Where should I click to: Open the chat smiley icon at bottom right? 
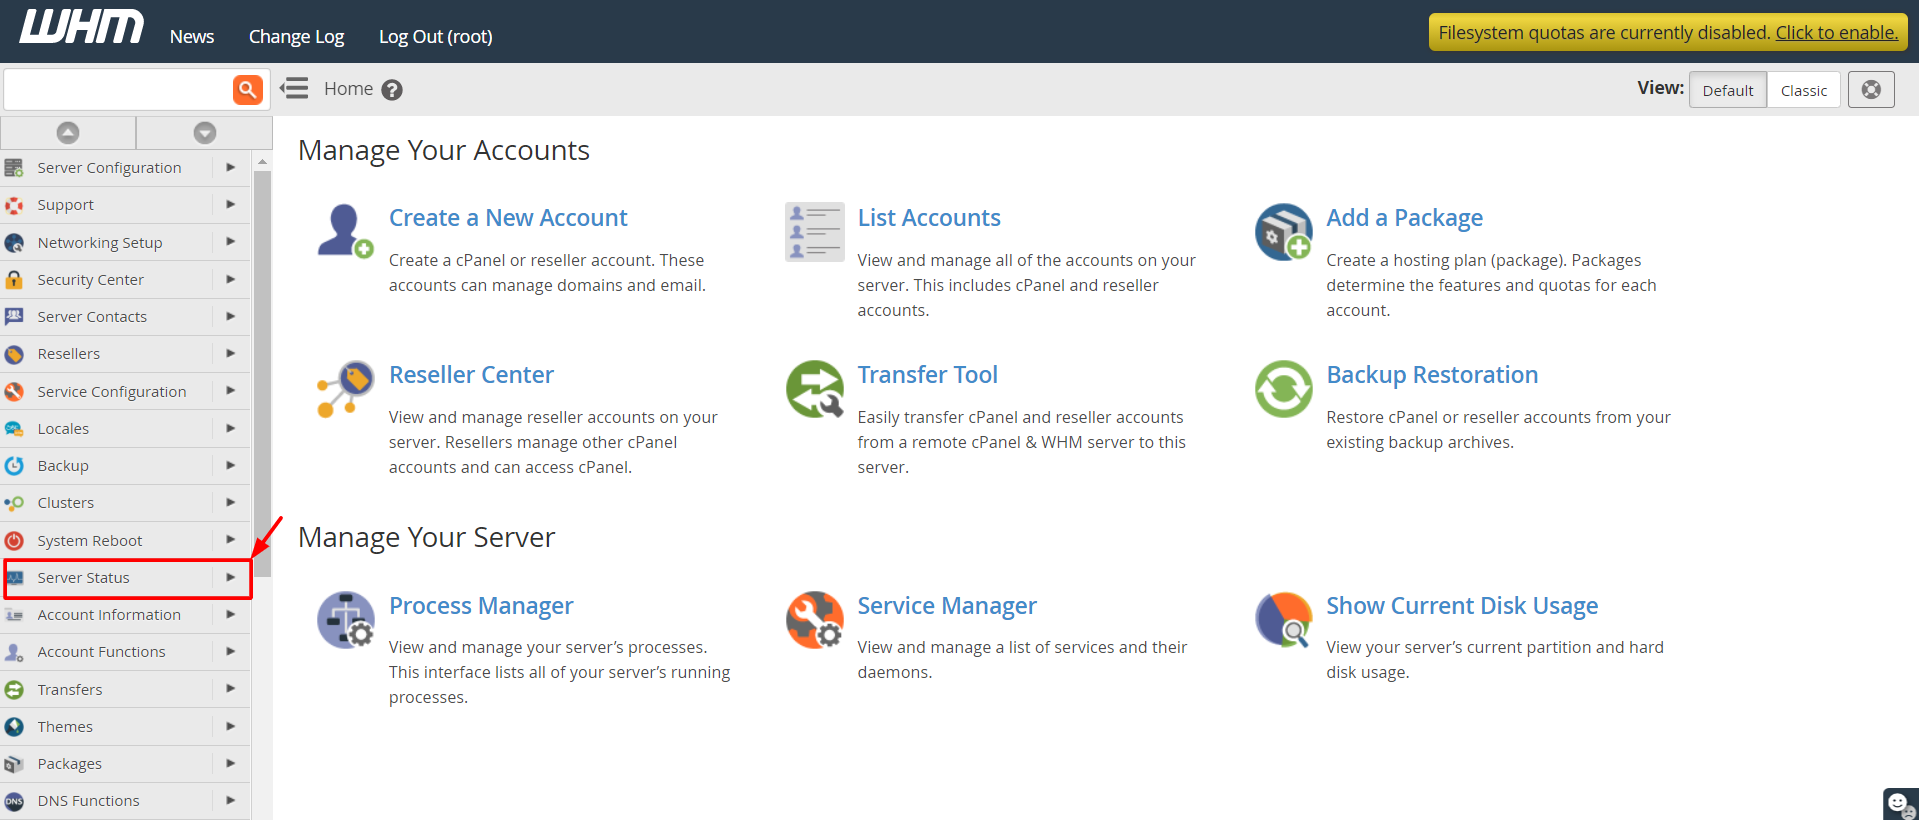[x=1900, y=804]
